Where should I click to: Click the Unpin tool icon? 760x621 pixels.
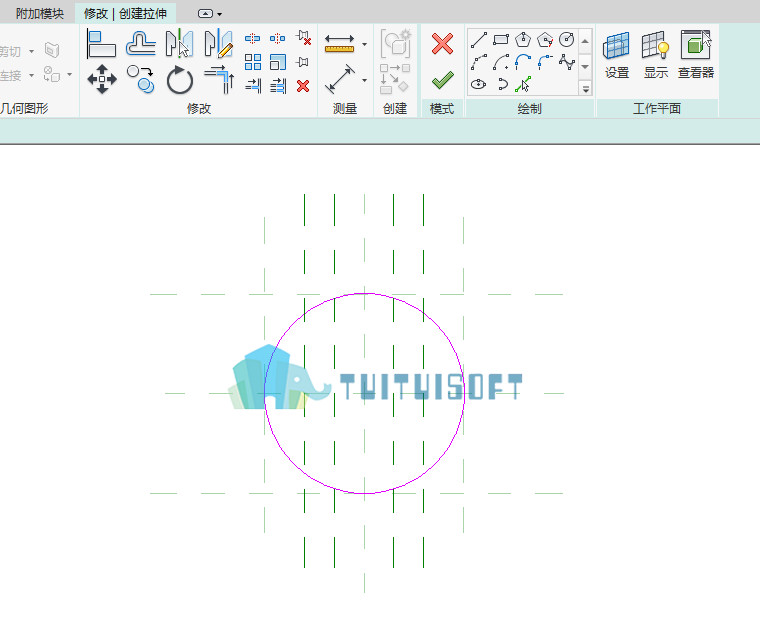click(303, 38)
